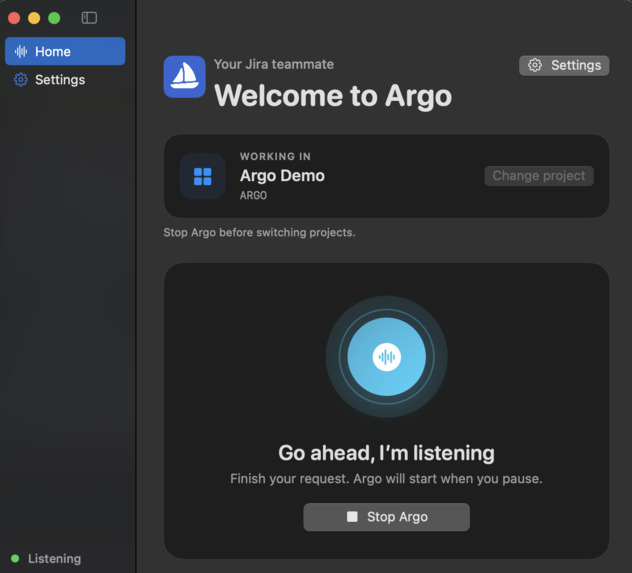
Task: Tap the listening waveform microphone orb
Action: coord(387,357)
